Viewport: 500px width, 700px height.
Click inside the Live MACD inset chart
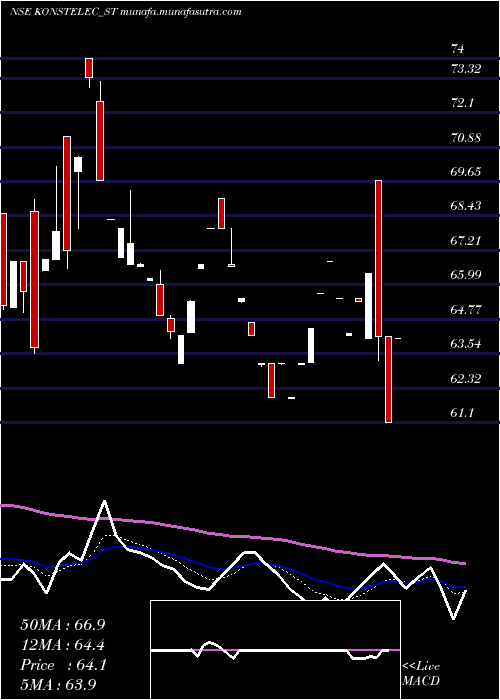pos(275,650)
